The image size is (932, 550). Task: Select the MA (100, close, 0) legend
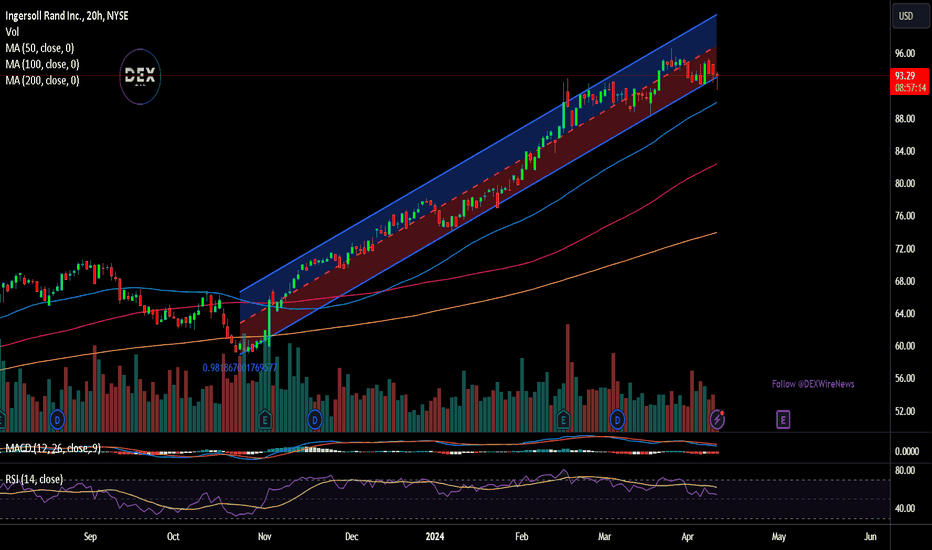[42, 64]
